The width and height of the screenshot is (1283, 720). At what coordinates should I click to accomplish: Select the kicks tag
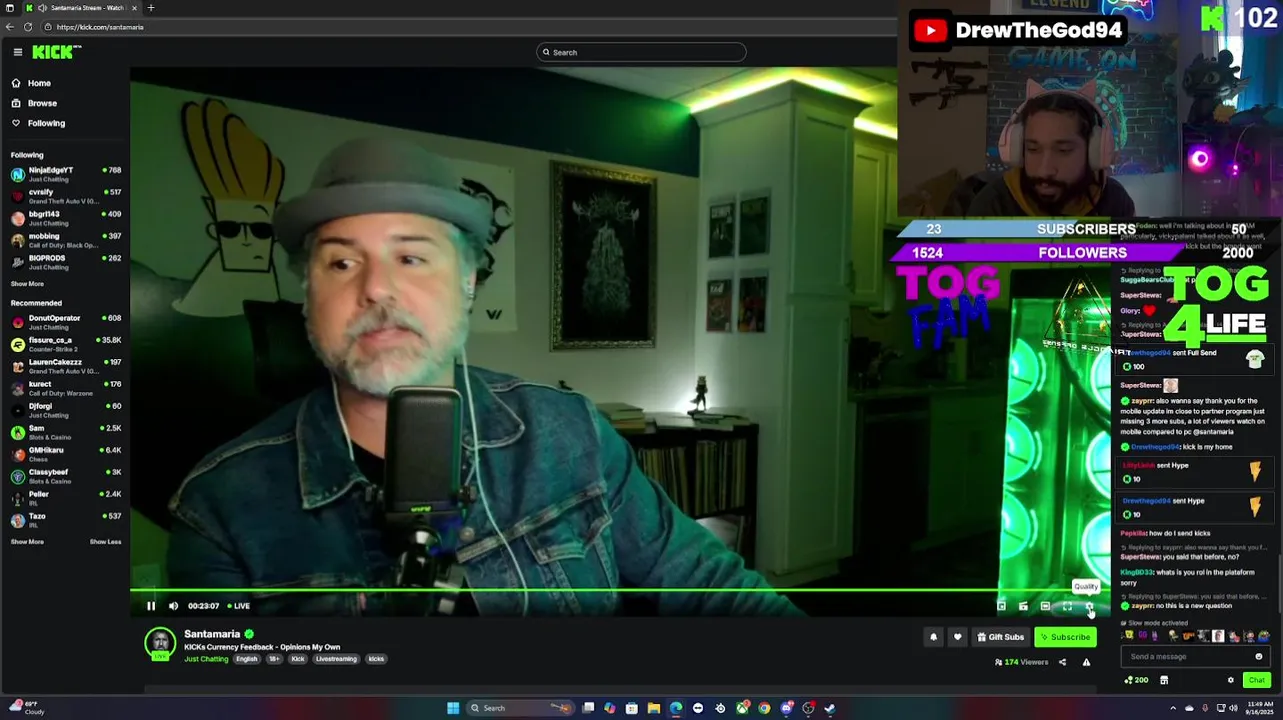[x=376, y=659]
